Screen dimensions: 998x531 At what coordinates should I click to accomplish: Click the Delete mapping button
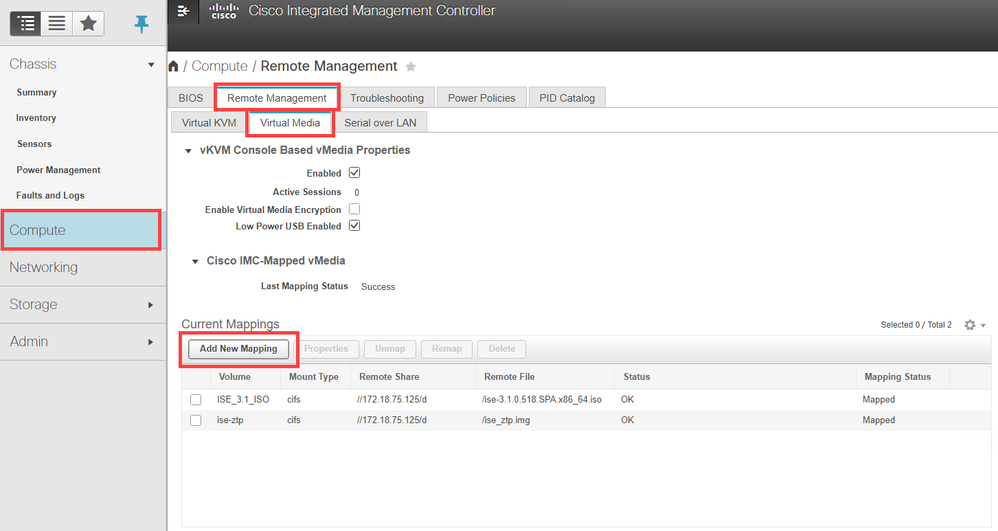point(502,349)
